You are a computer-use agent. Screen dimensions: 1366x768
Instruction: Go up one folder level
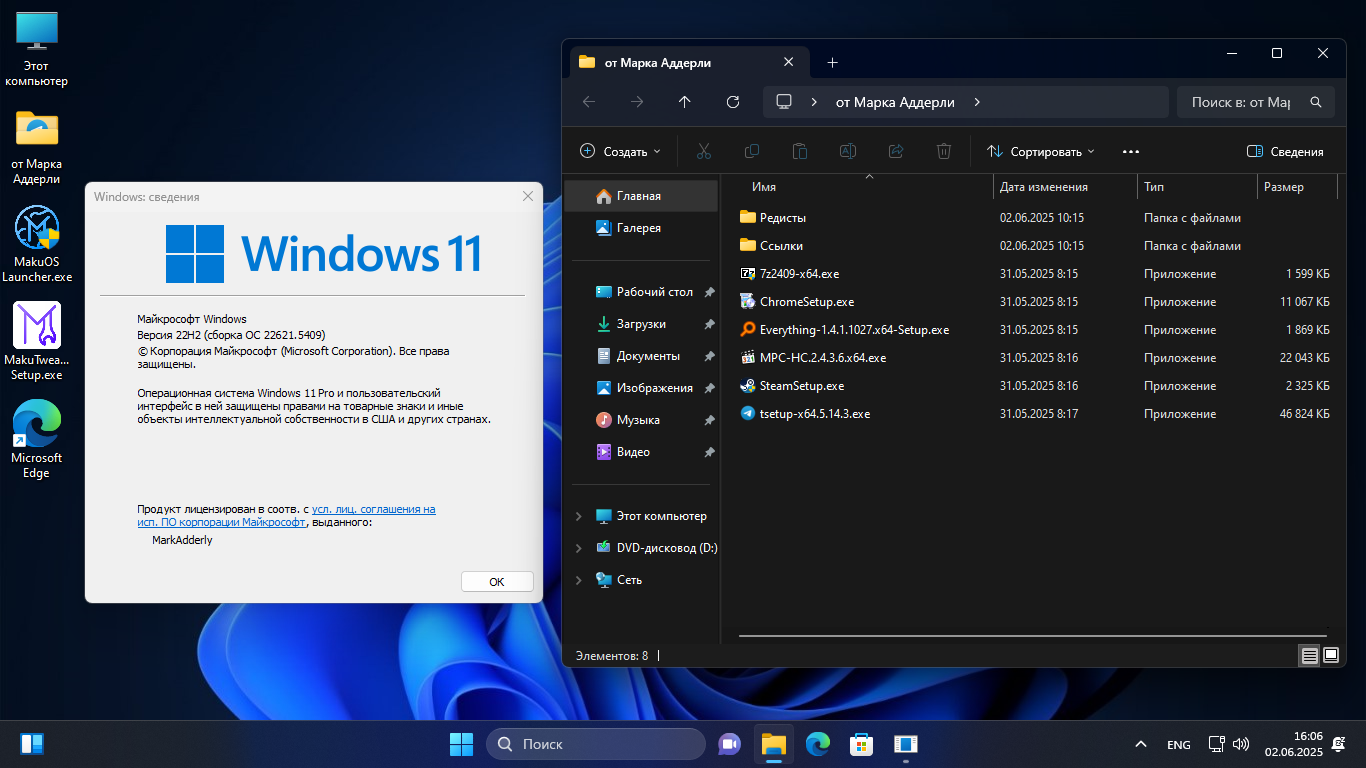pyautogui.click(x=685, y=102)
